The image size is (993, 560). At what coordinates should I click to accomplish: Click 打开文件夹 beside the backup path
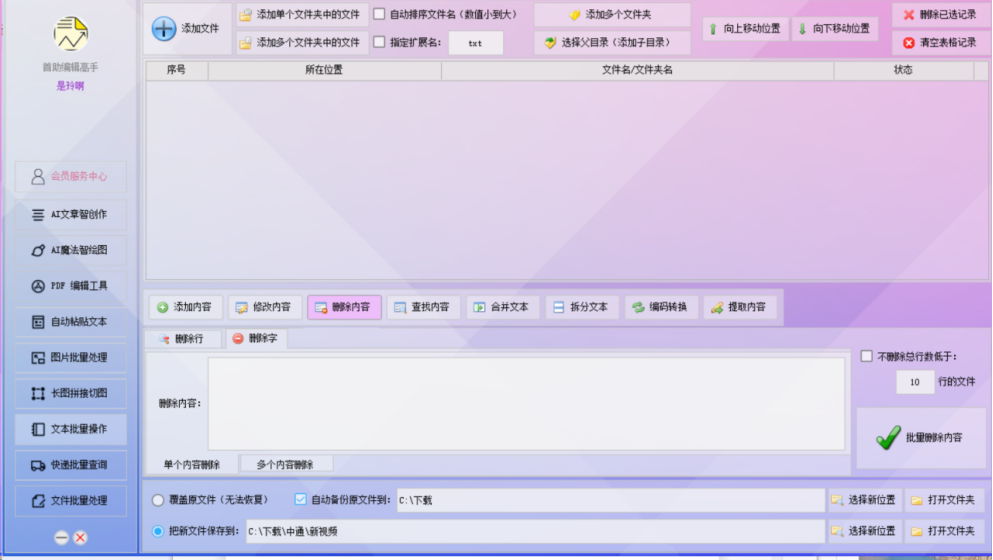point(945,500)
